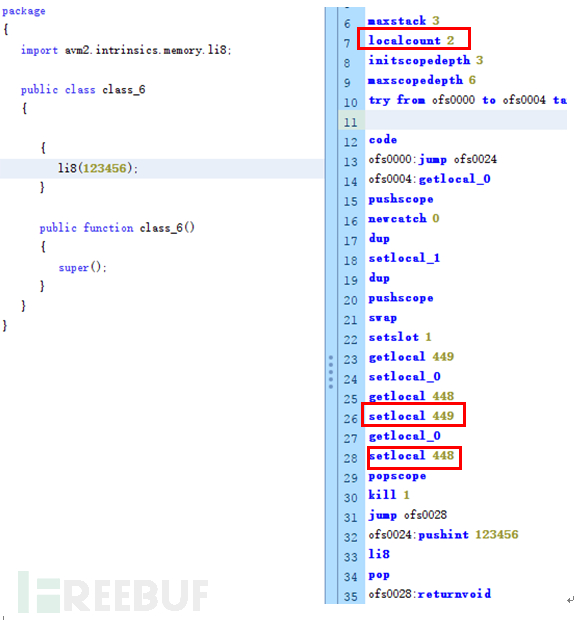The width and height of the screenshot is (588, 620).
Task: Click 'kill 1' instruction
Action: (x=388, y=495)
